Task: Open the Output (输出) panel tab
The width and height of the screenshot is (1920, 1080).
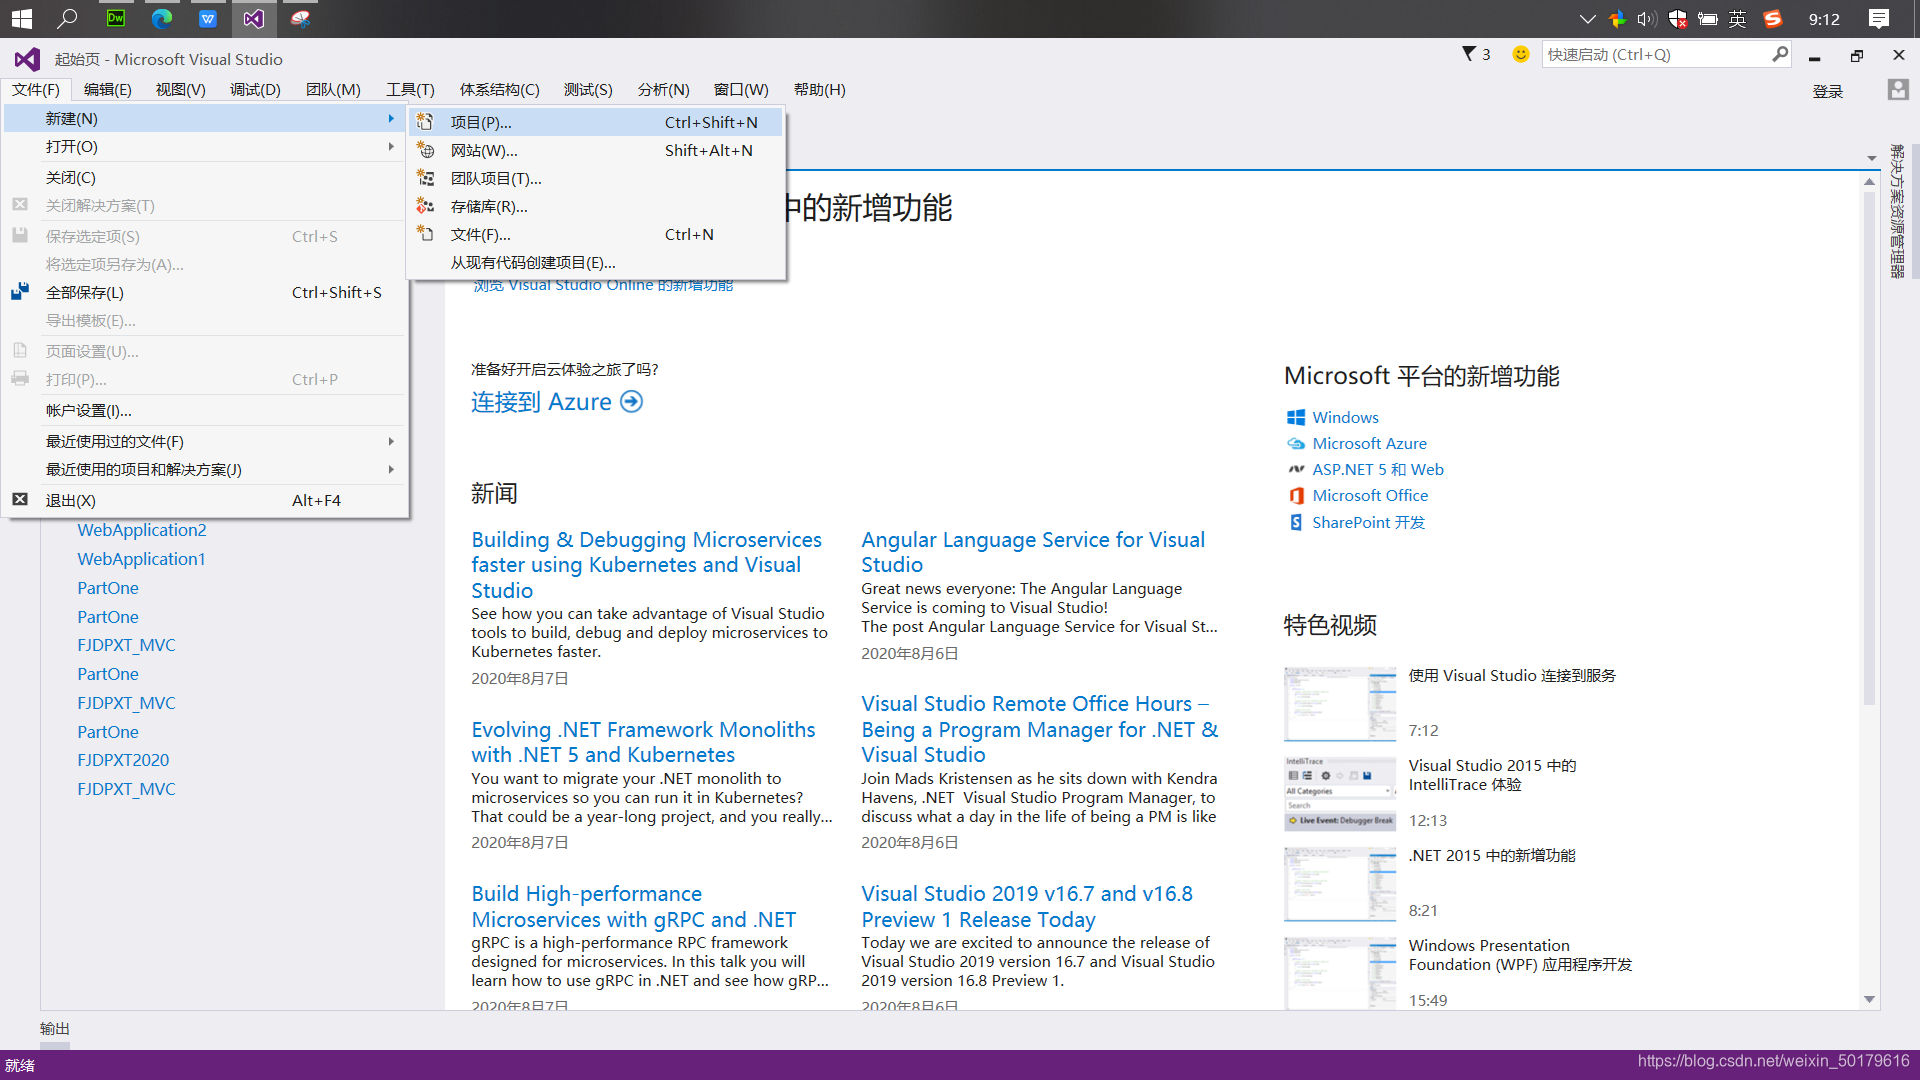Action: coord(55,1028)
